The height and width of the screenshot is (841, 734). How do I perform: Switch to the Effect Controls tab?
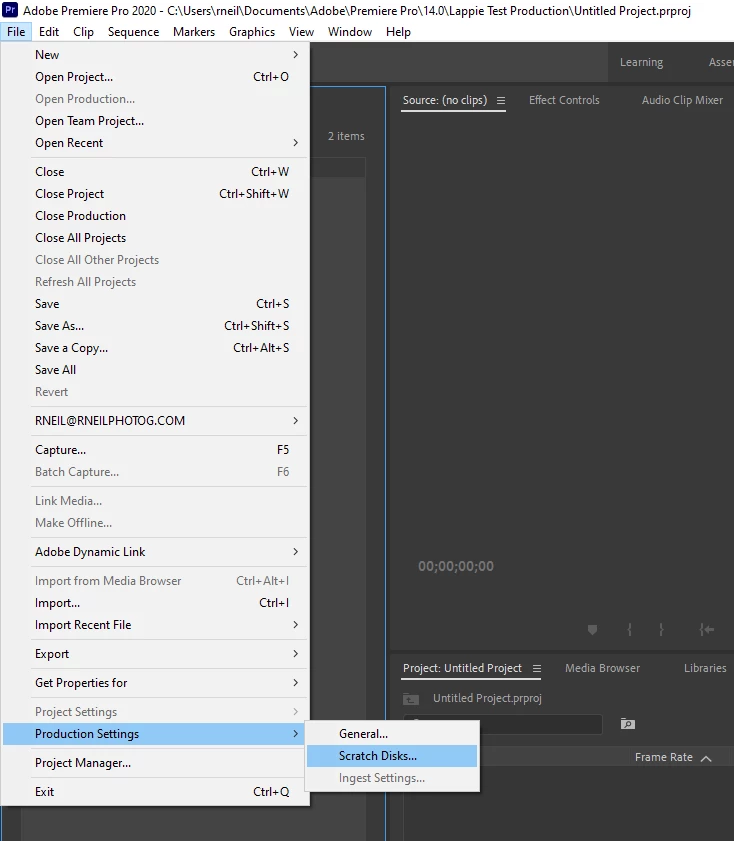pos(564,100)
